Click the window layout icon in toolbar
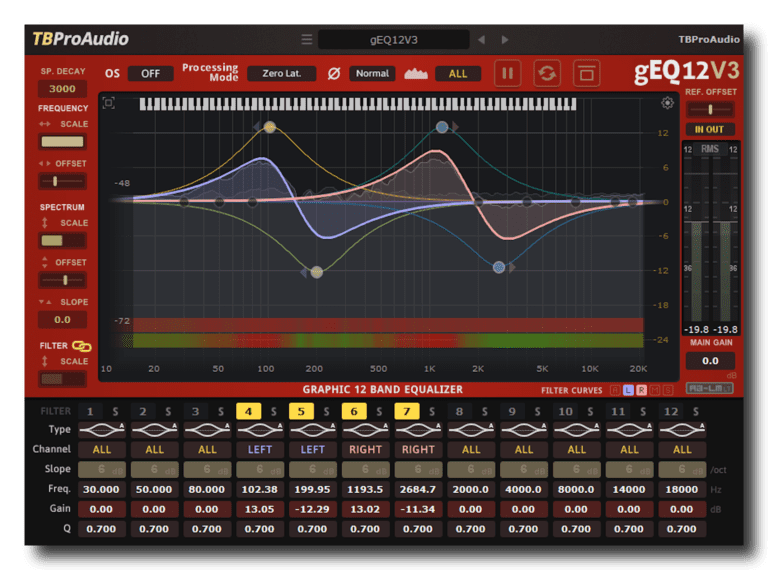 click(586, 73)
